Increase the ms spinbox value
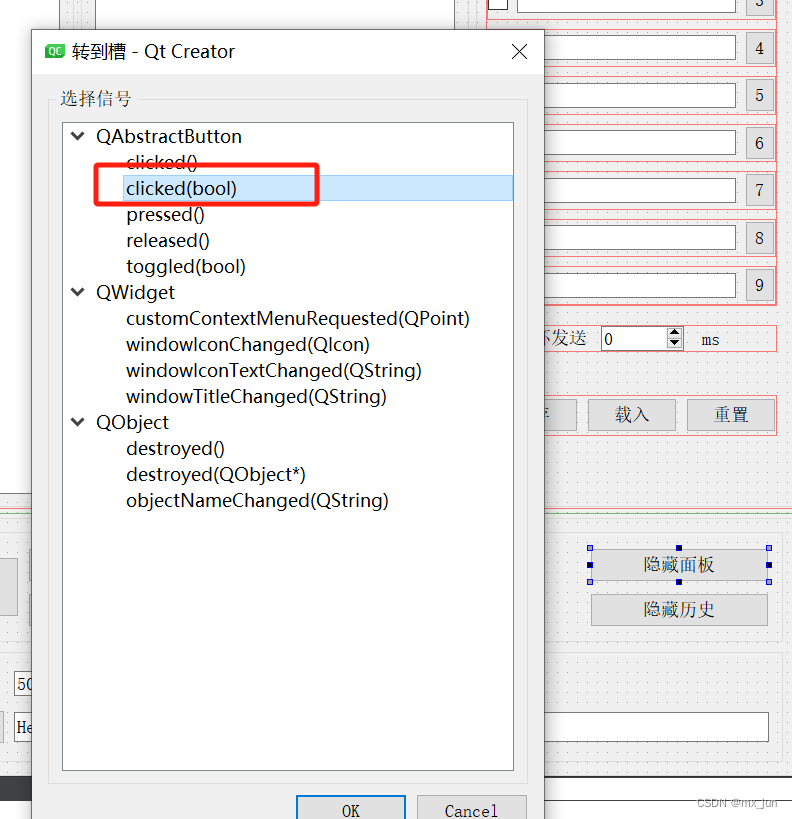Viewport: 792px width, 819px height. [x=674, y=333]
